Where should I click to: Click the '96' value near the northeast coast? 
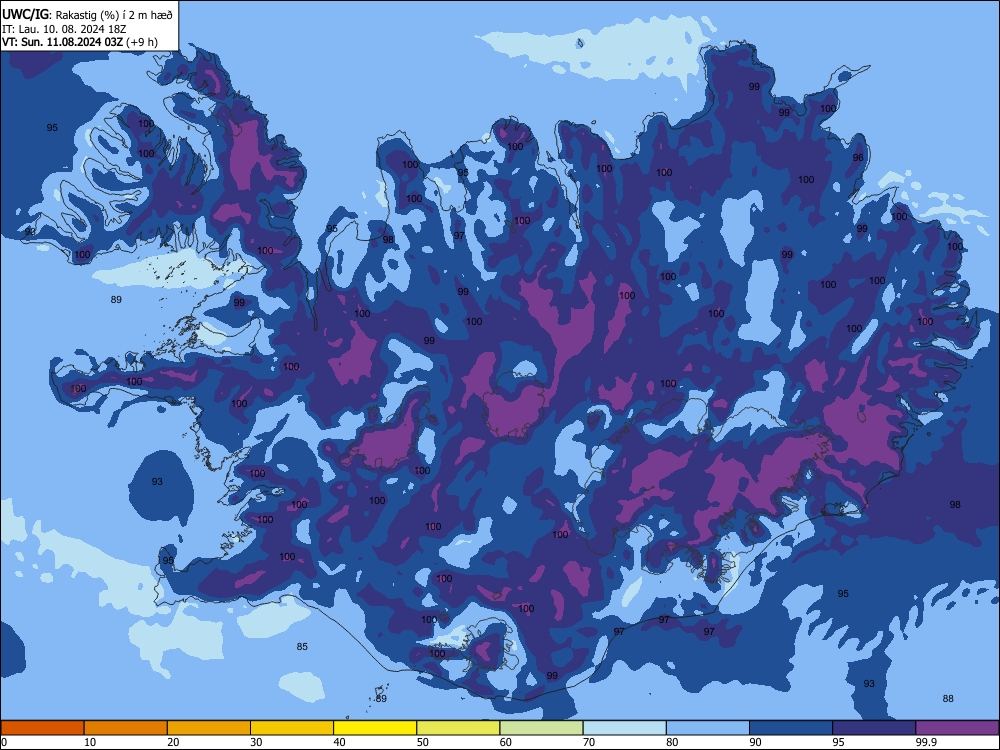[858, 158]
